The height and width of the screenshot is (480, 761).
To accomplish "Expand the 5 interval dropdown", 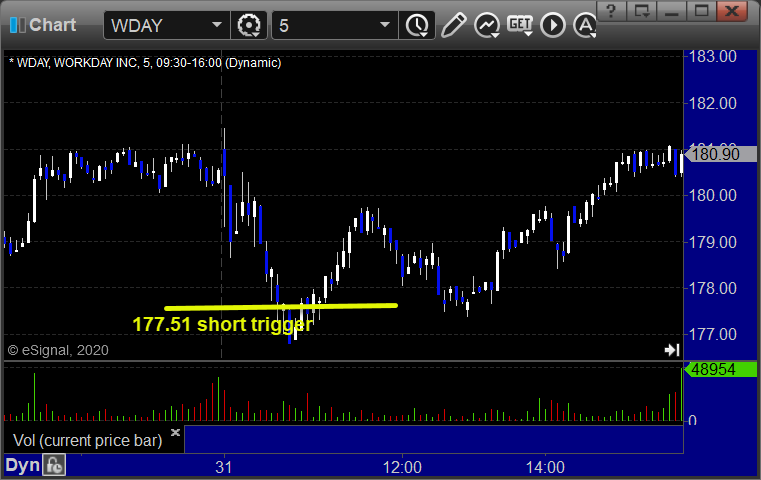I will pyautogui.click(x=384, y=25).
